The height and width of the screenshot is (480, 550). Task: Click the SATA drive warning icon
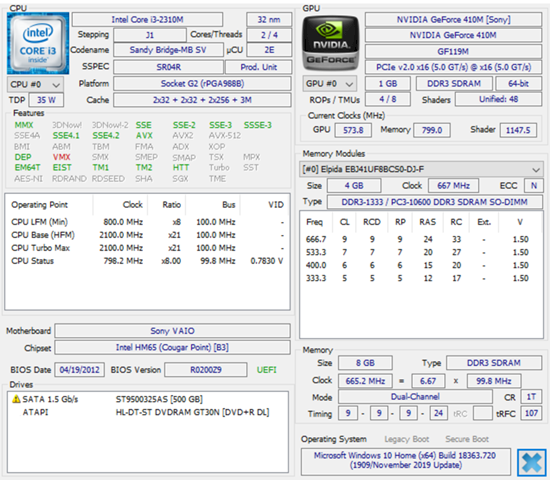tap(16, 399)
